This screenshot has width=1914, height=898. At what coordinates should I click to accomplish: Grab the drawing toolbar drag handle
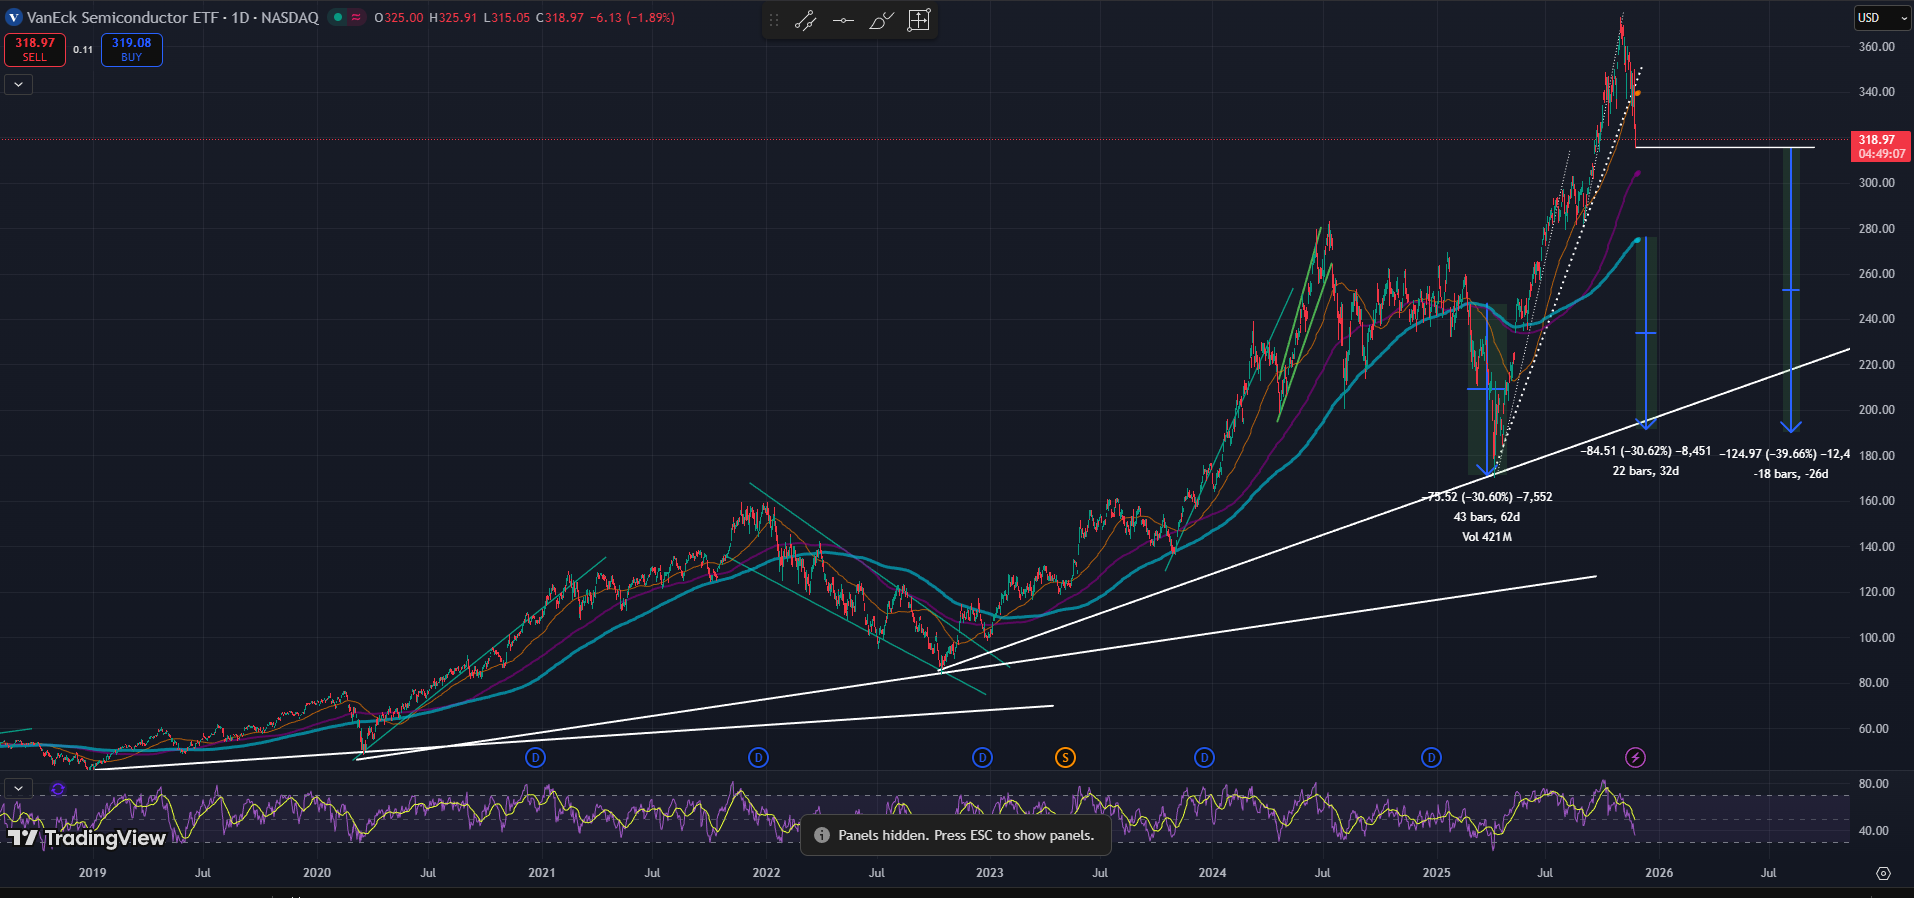pyautogui.click(x=773, y=20)
